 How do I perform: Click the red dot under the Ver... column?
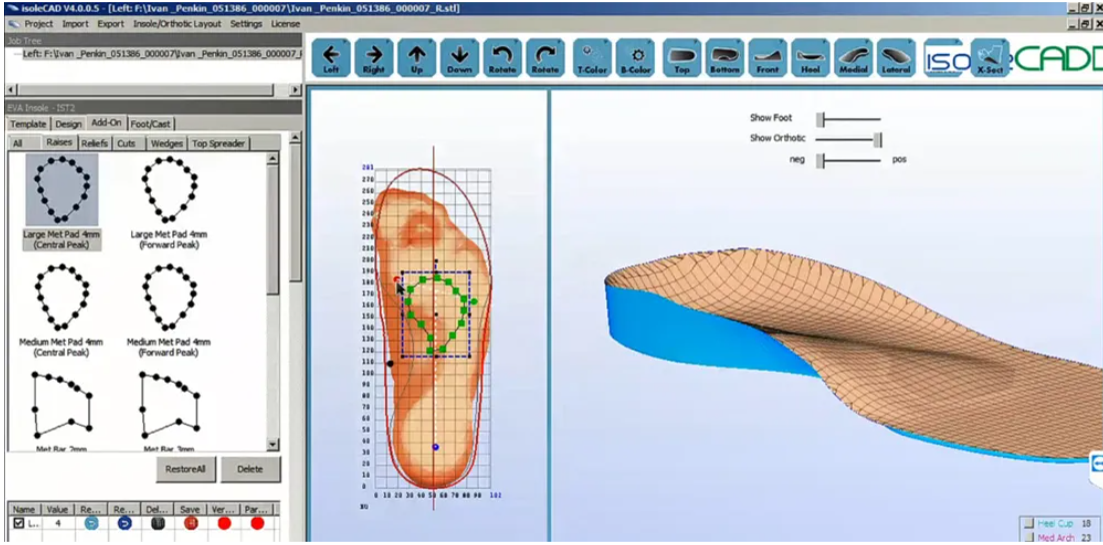(x=224, y=523)
